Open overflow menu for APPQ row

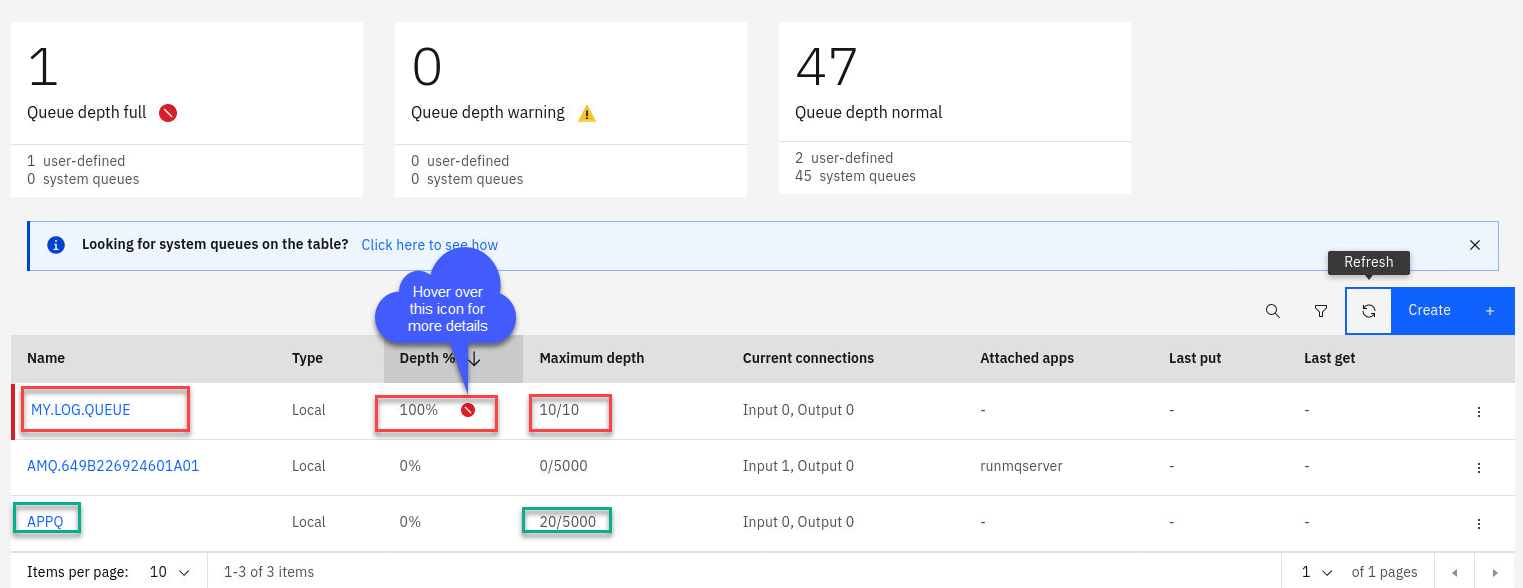point(1478,523)
